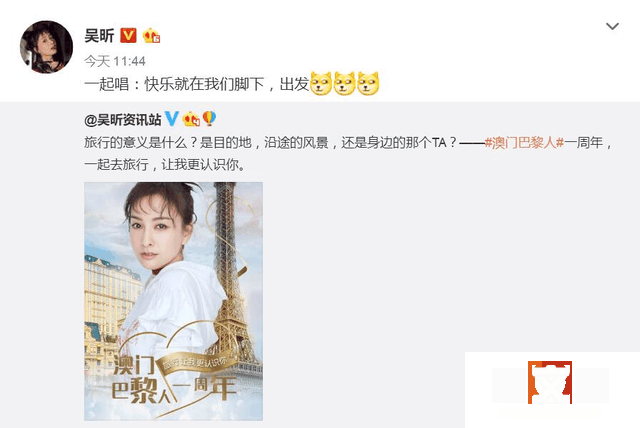Open 吴昕's circular profile avatar
Viewport: 640px width, 428px height.
47,47
